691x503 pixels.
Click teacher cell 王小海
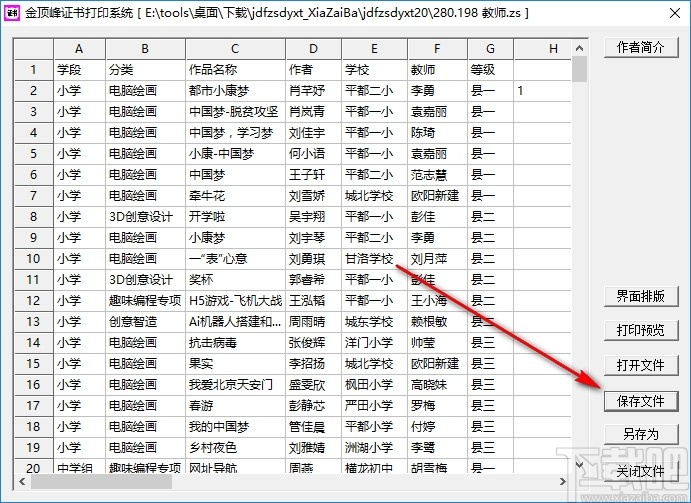click(437, 301)
